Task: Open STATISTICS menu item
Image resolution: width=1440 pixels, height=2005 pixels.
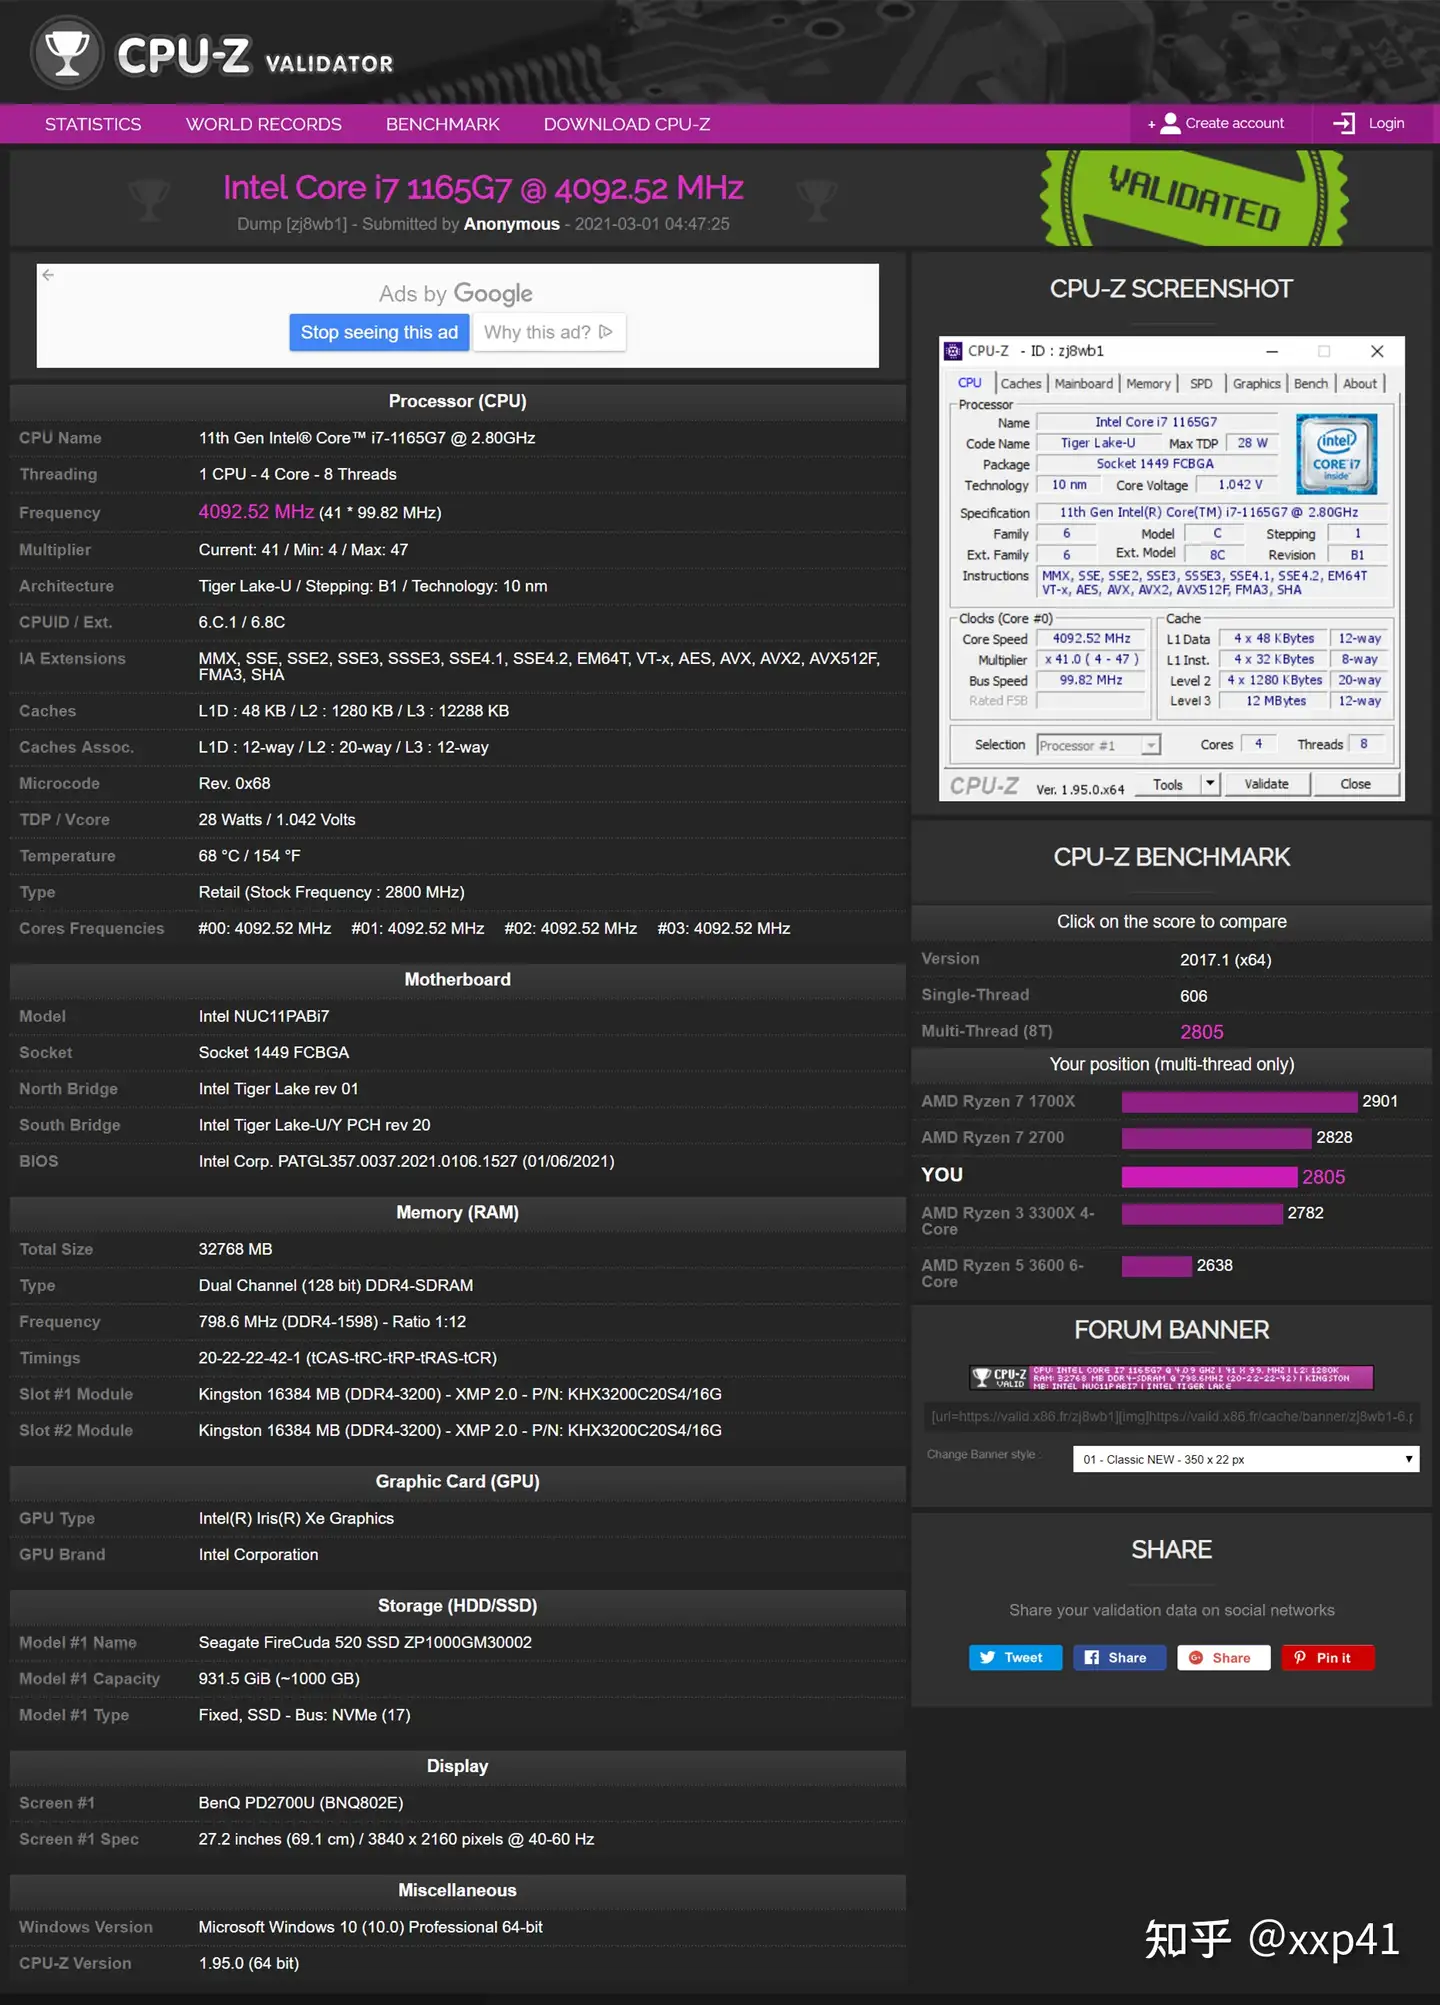Action: click(93, 124)
